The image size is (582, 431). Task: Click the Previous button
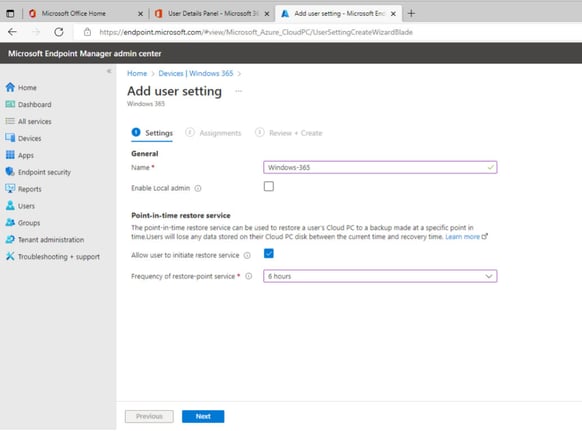(149, 416)
